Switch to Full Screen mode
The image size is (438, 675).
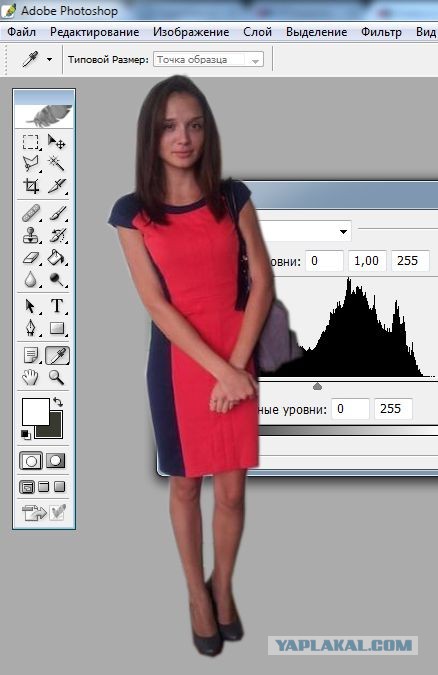pos(59,487)
